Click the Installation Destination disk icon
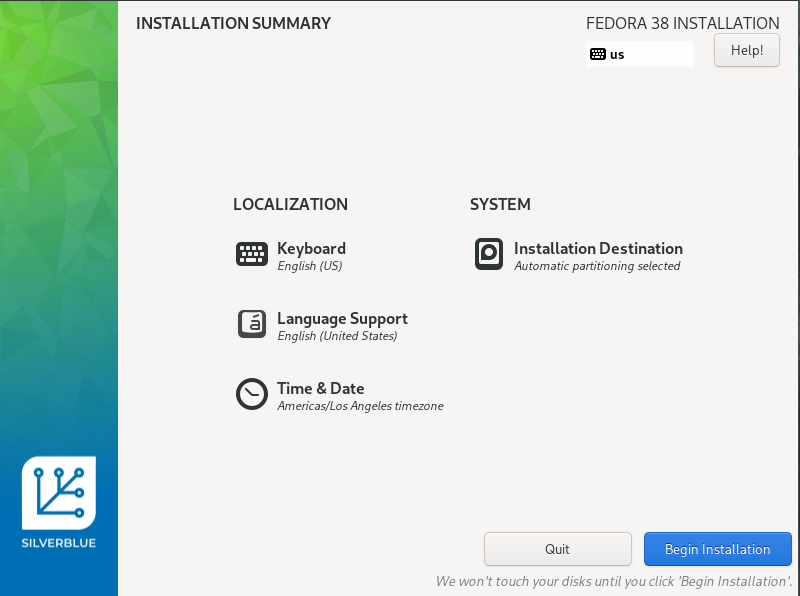The height and width of the screenshot is (596, 800). pos(489,254)
